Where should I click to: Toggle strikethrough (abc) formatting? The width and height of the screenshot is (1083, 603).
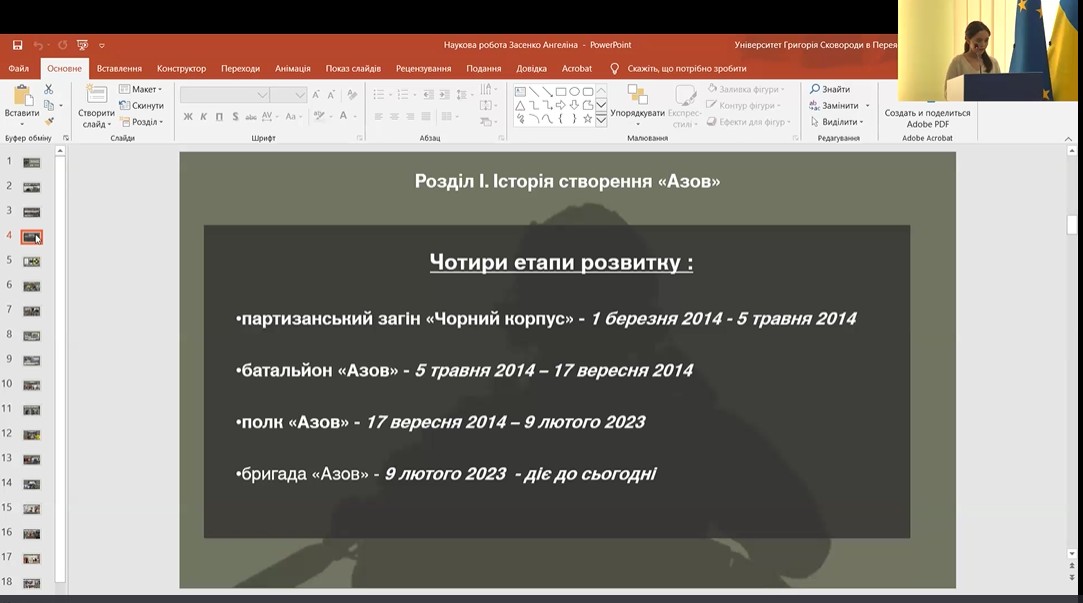point(251,117)
